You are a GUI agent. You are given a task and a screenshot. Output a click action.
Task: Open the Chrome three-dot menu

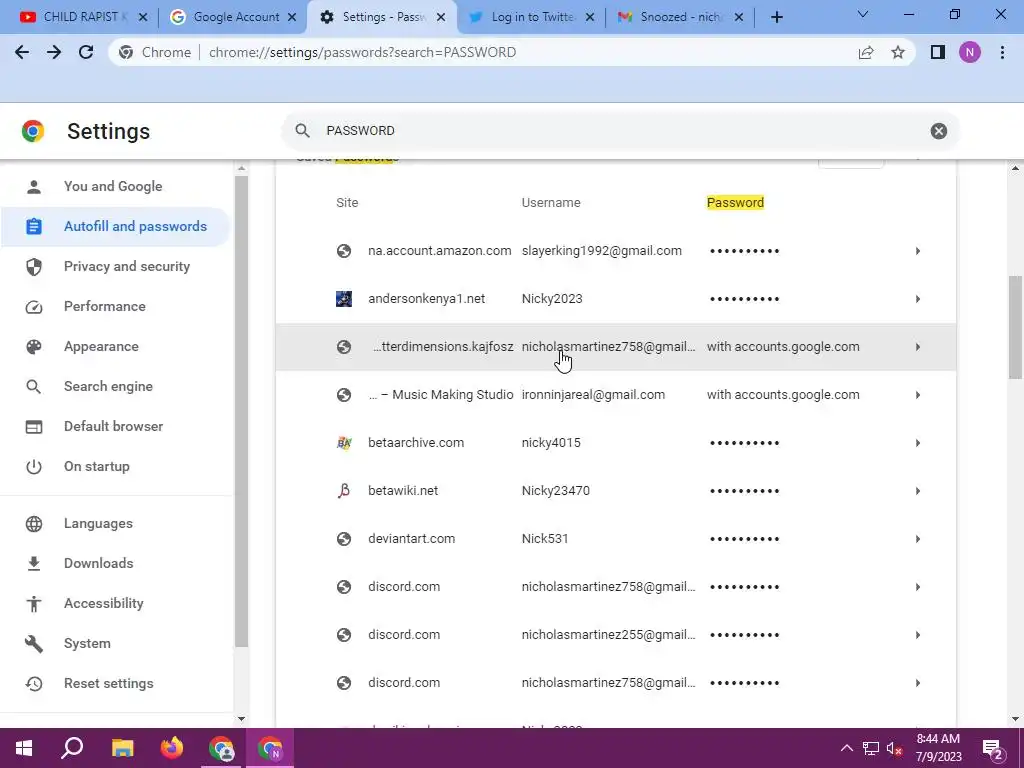coord(1002,52)
